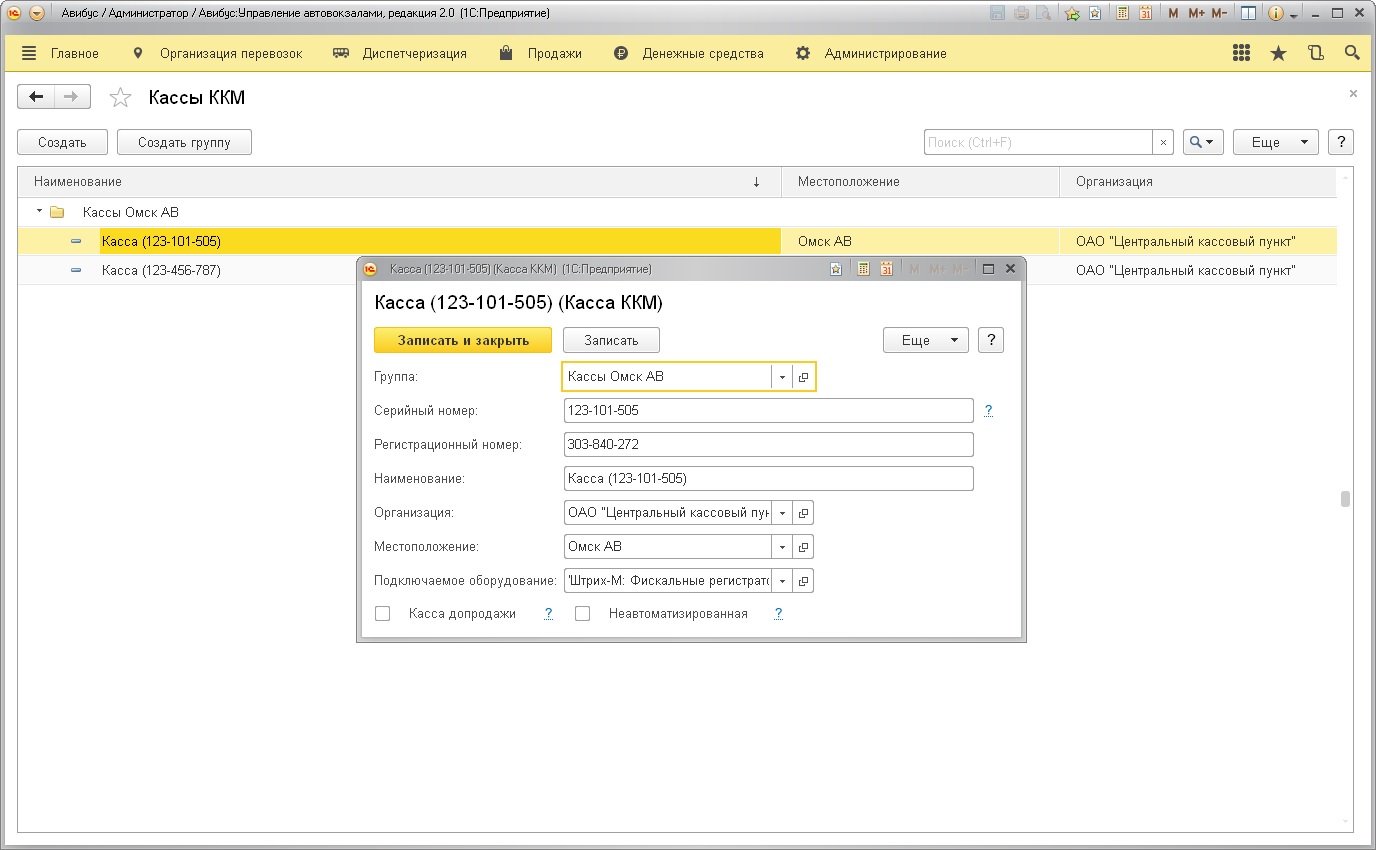Image resolution: width=1376 pixels, height=850 pixels.
Task: Open the Местоположение dropdown arrow
Action: point(782,547)
